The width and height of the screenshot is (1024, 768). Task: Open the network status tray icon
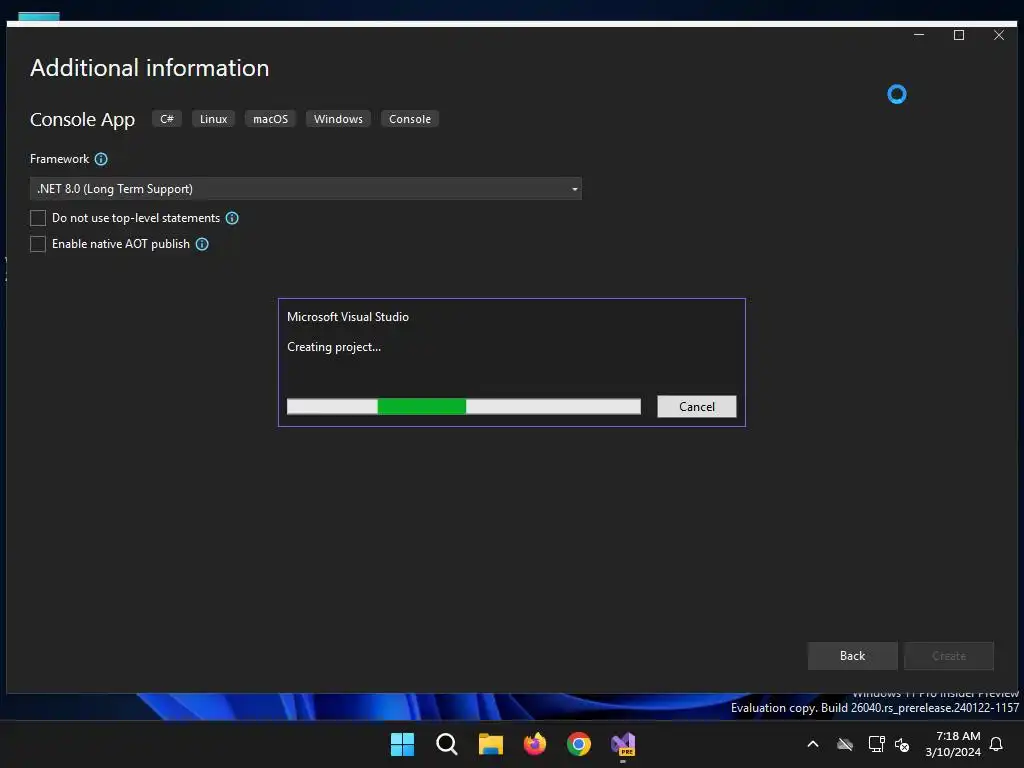click(x=876, y=744)
